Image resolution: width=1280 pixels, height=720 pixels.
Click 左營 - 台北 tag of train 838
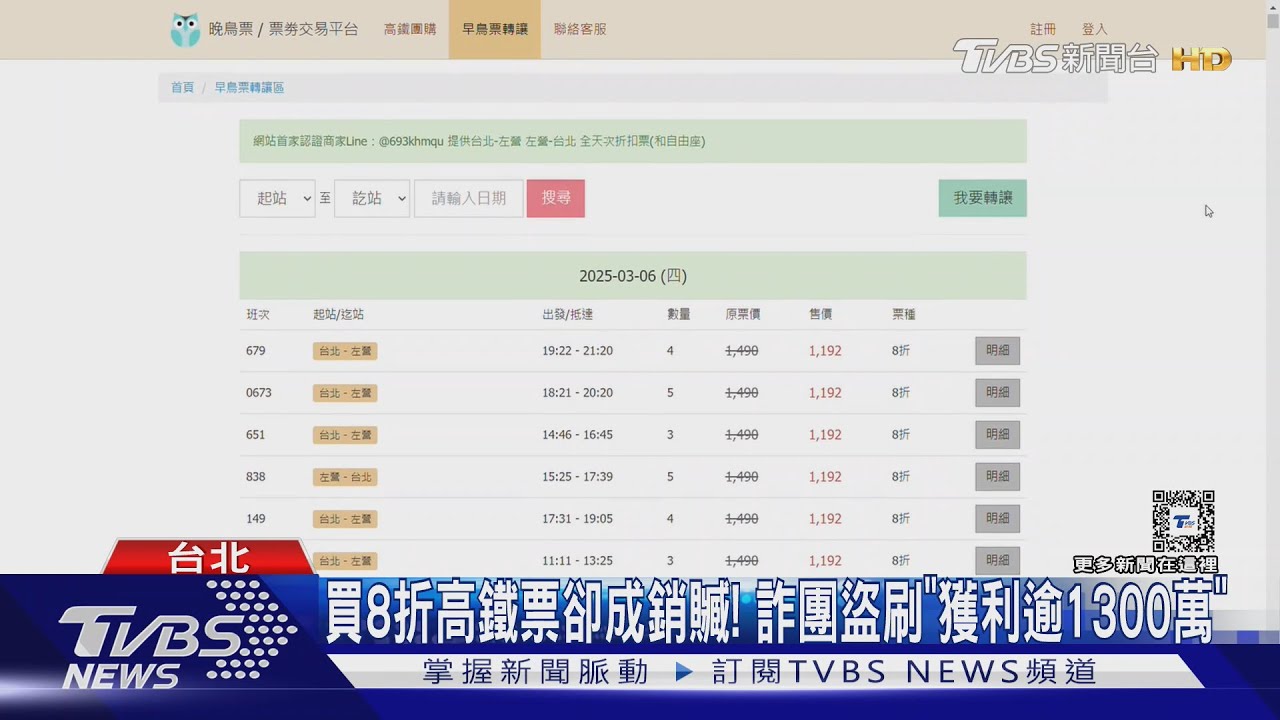click(x=345, y=477)
